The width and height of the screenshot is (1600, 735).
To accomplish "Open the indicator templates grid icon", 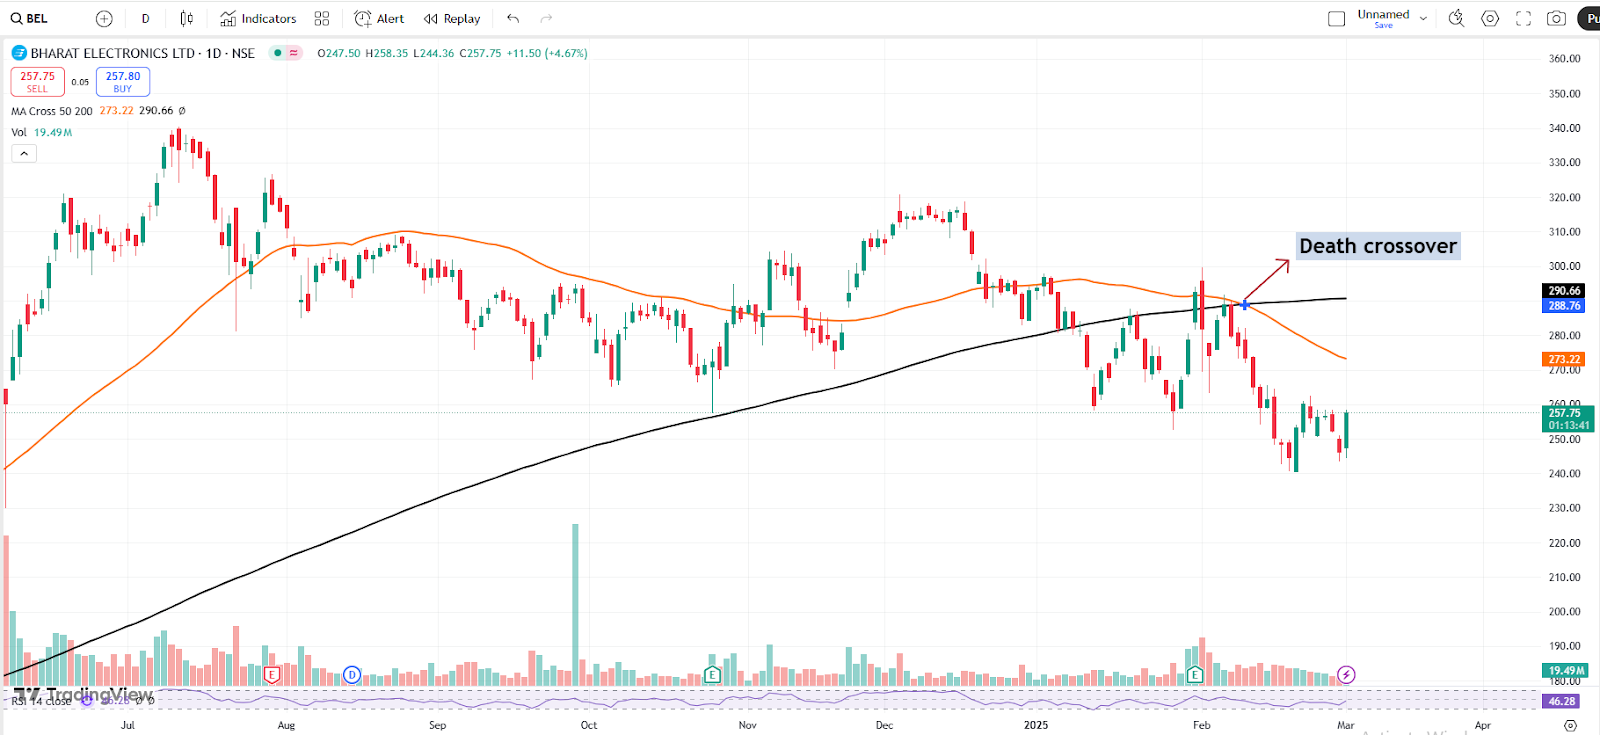I will pos(322,18).
